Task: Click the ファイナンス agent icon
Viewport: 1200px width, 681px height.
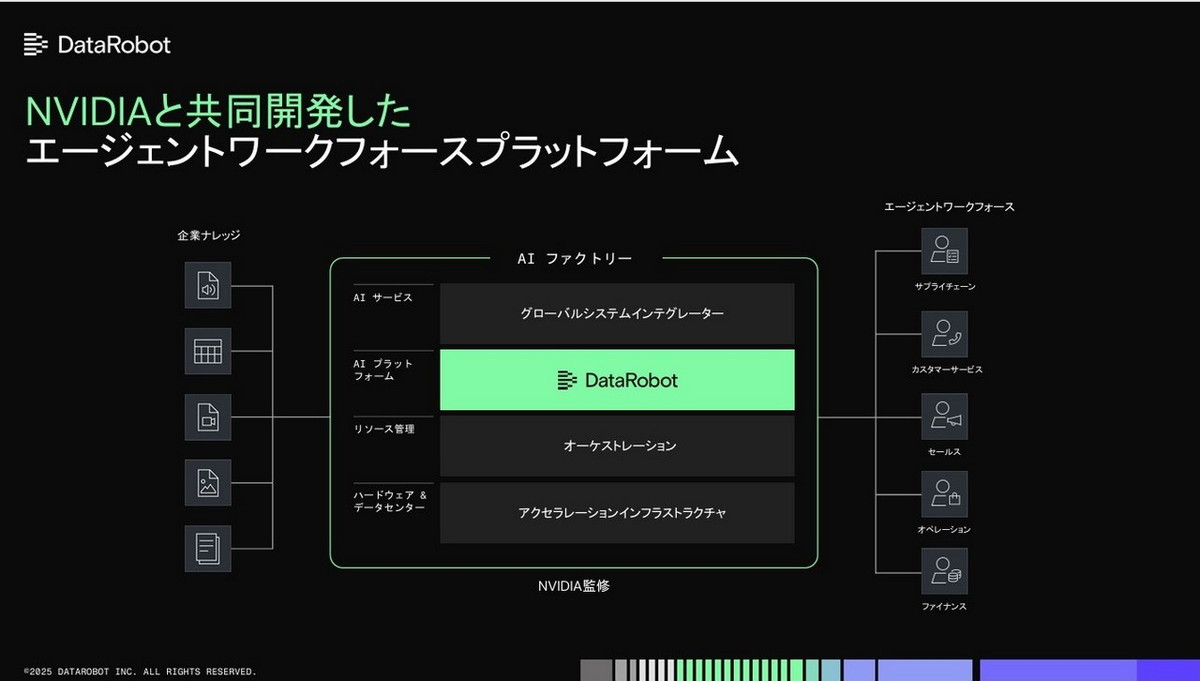Action: pos(944,572)
